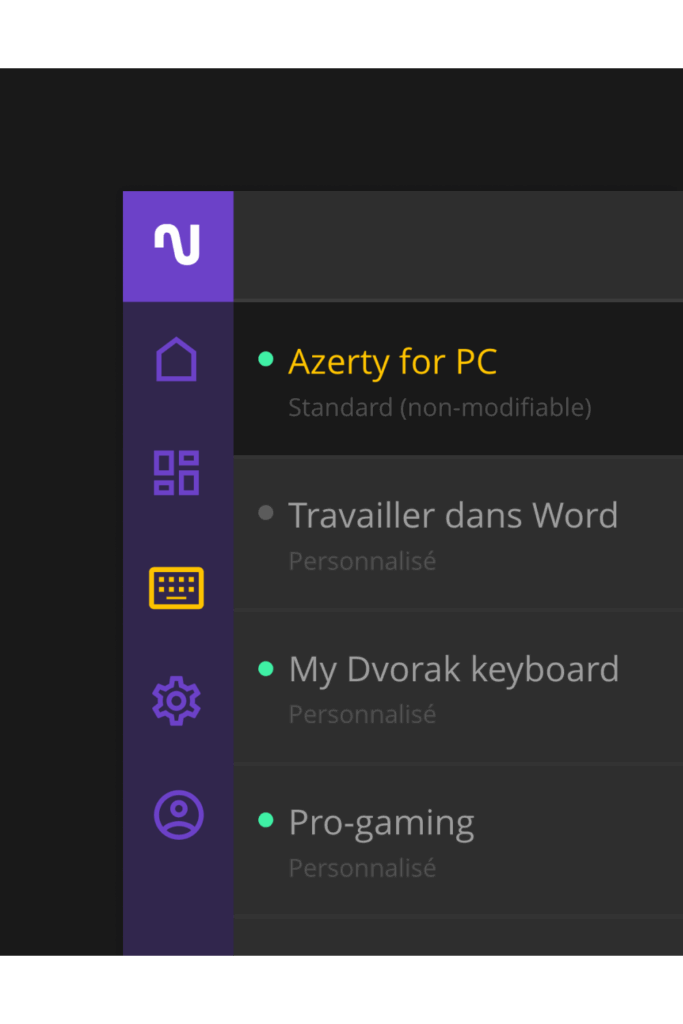683x1024 pixels.
Task: Go to the Home section
Action: pyautogui.click(x=177, y=360)
